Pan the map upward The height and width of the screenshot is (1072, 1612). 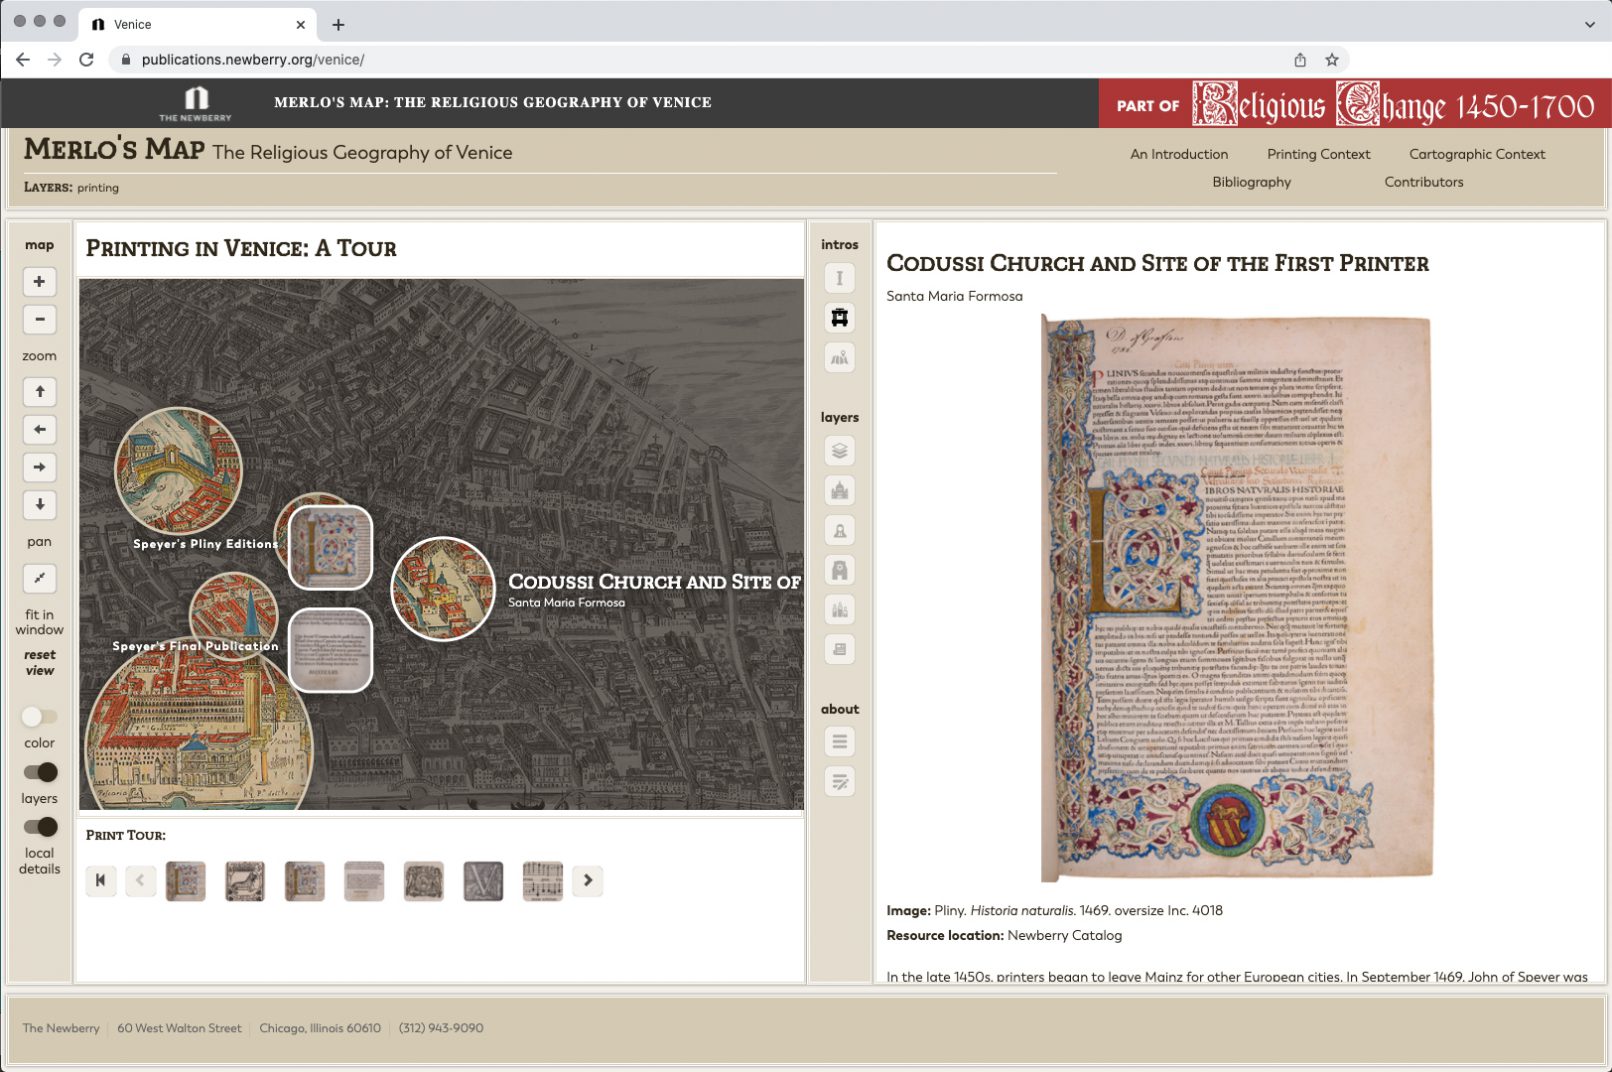click(x=39, y=392)
